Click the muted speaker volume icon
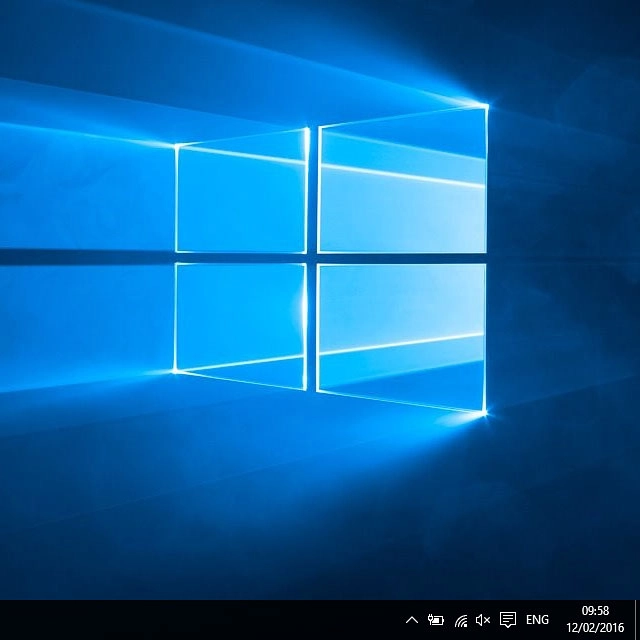Viewport: 640px width, 640px height. 483,620
